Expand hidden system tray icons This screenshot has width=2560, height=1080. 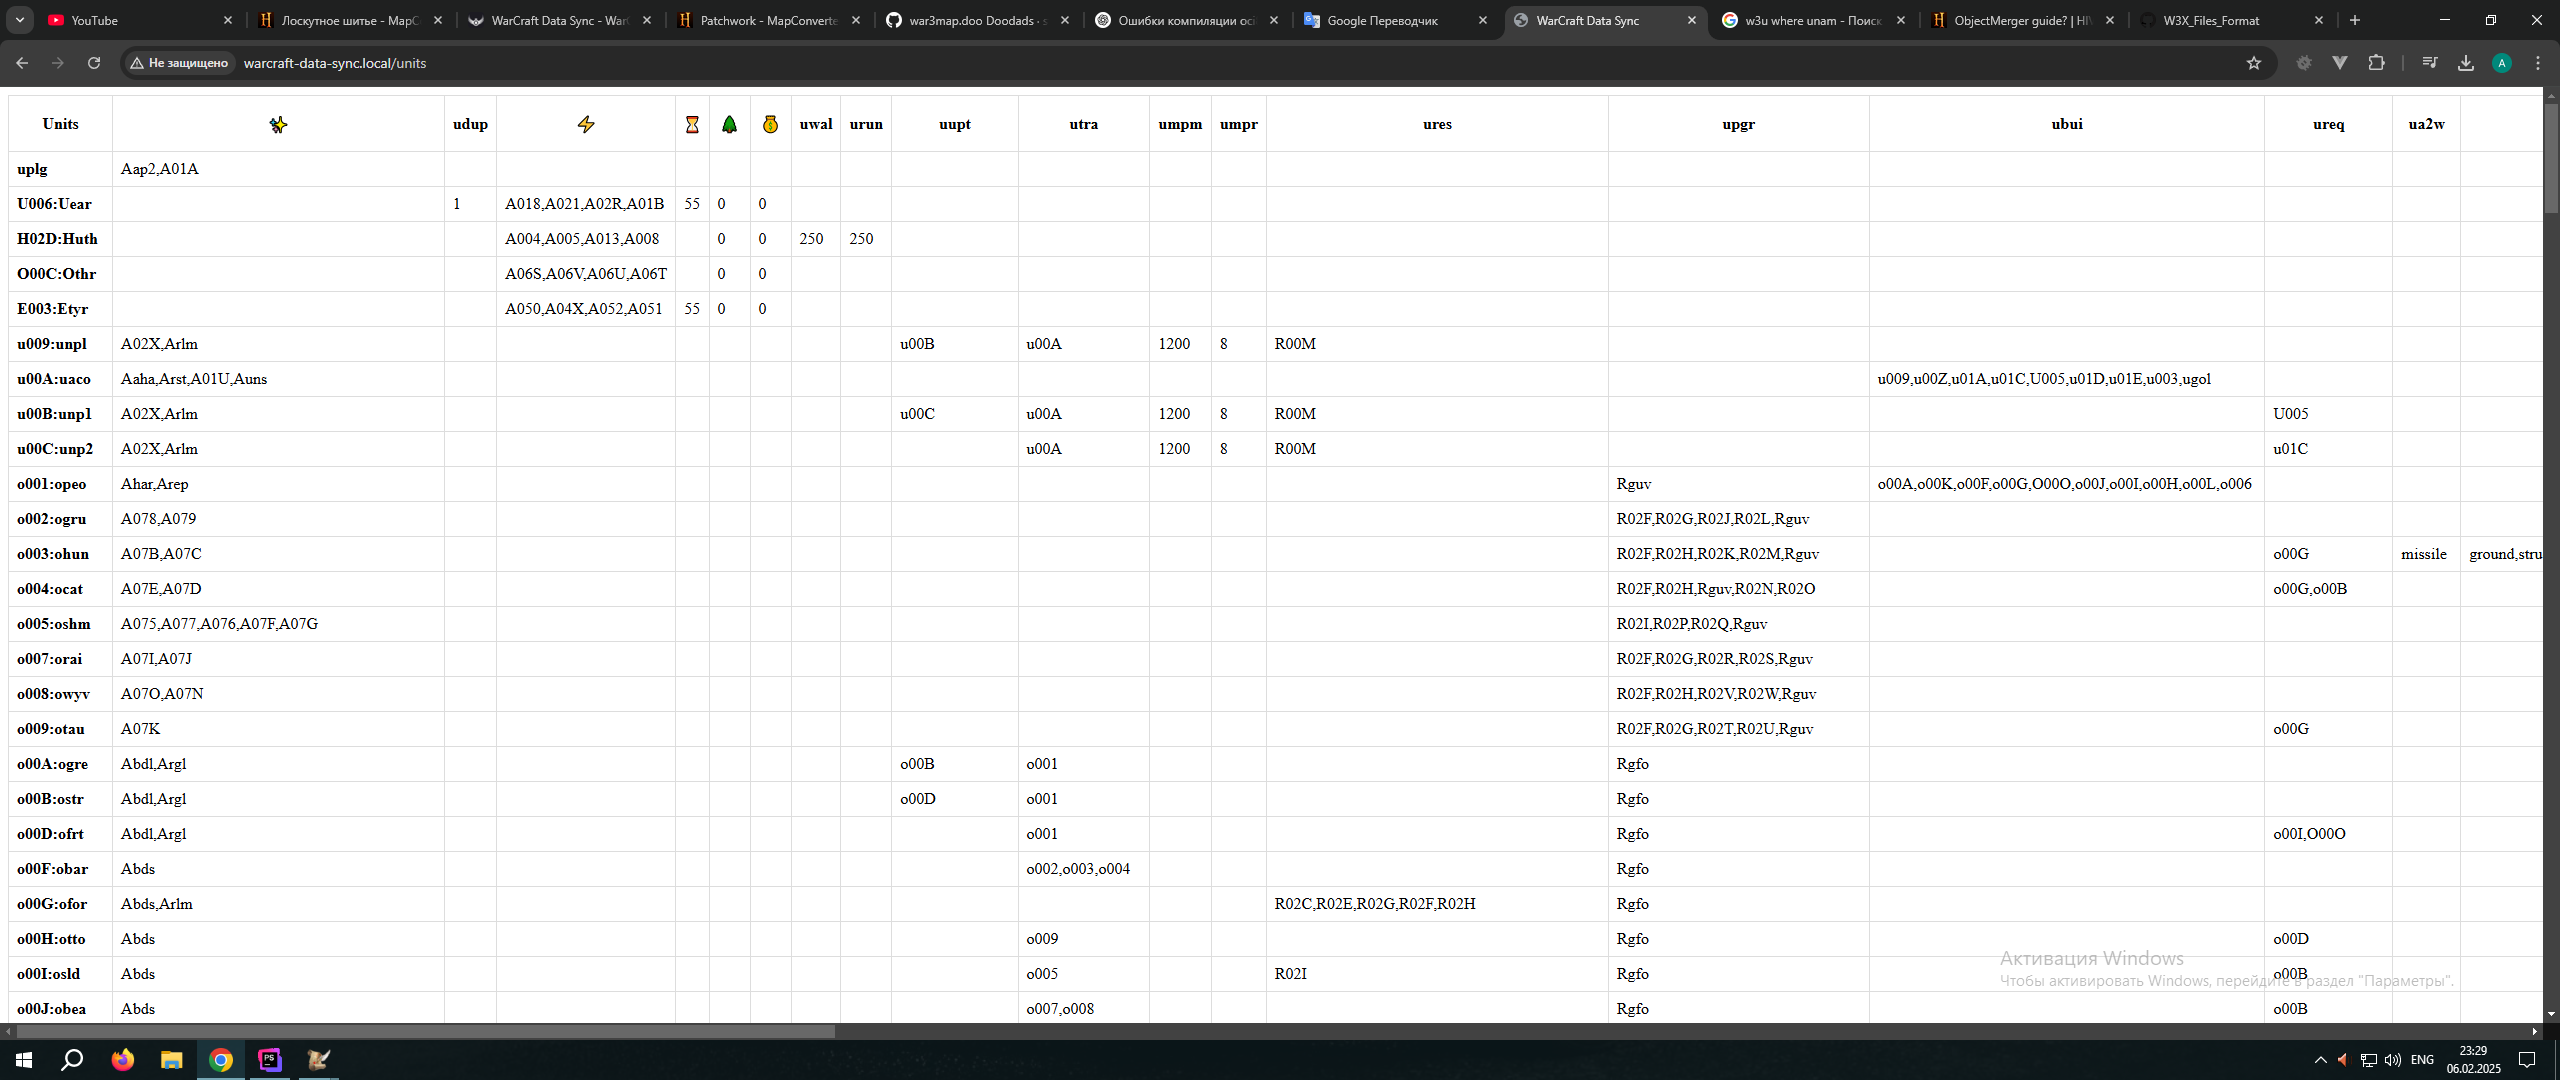(2320, 1060)
